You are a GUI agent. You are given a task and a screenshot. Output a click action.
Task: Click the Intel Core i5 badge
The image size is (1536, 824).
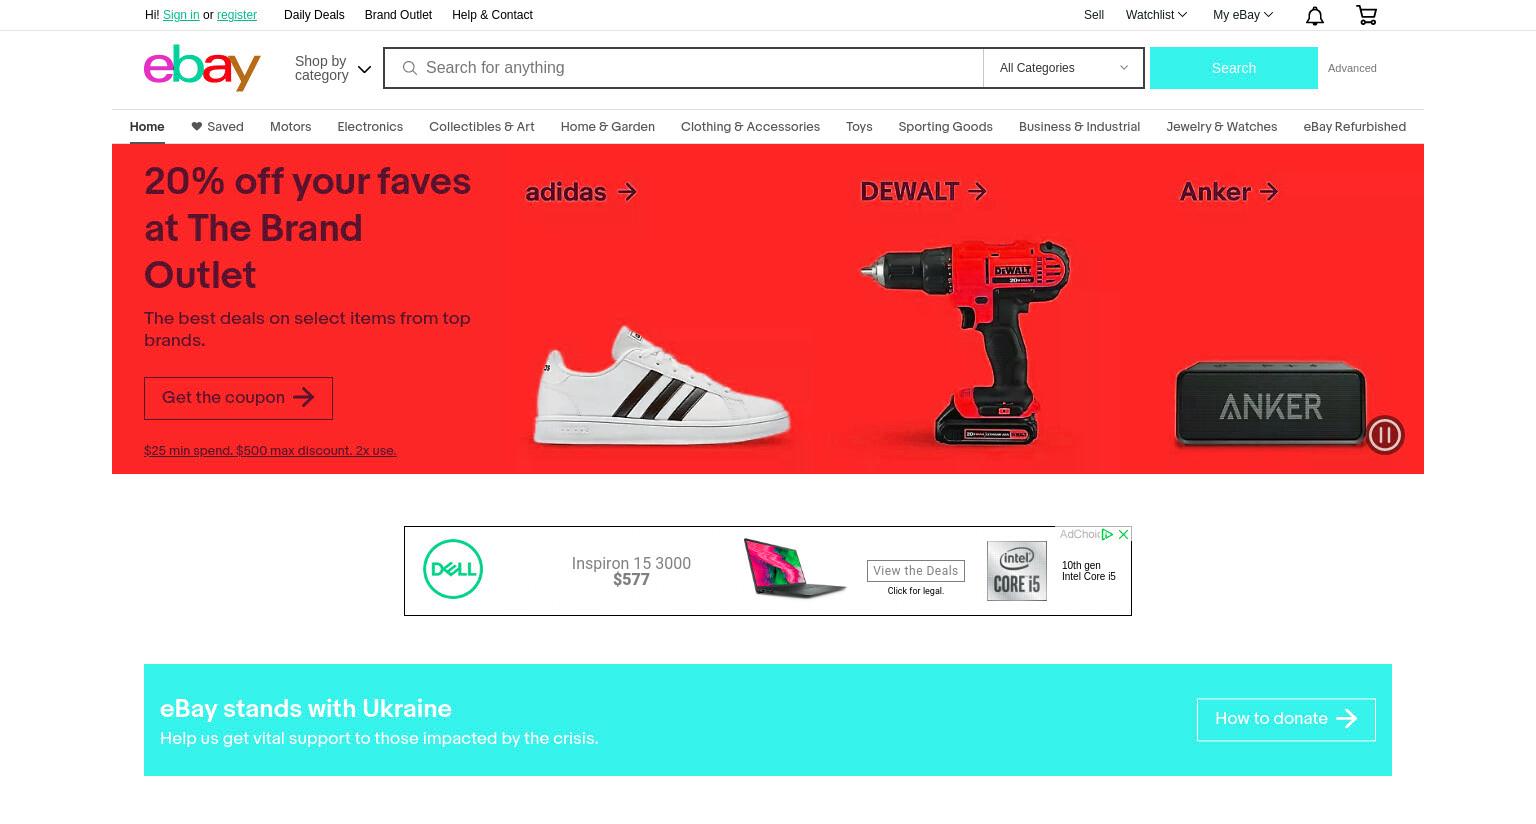point(1017,571)
